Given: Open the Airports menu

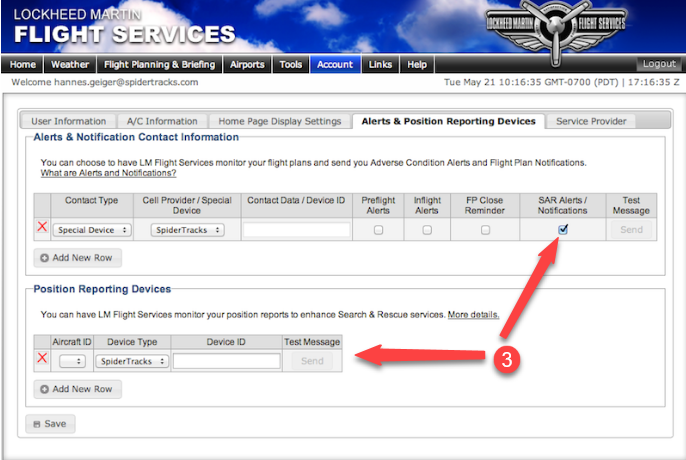Looking at the screenshot, I should pyautogui.click(x=247, y=64).
